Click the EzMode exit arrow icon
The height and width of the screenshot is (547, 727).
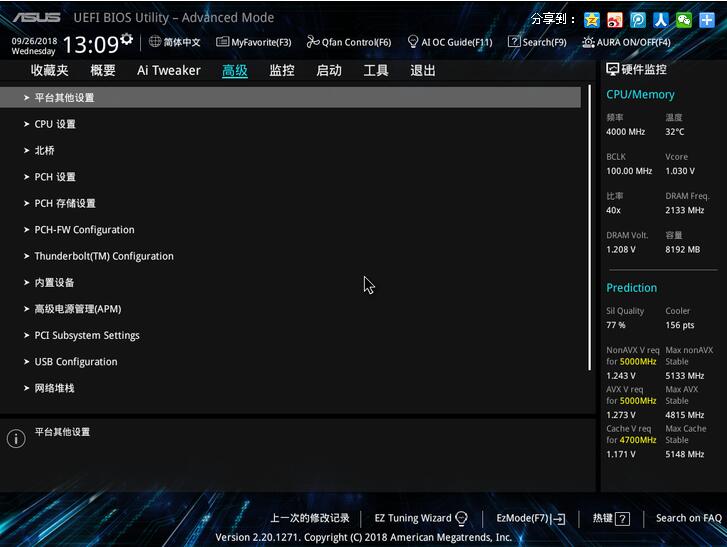(x=559, y=519)
